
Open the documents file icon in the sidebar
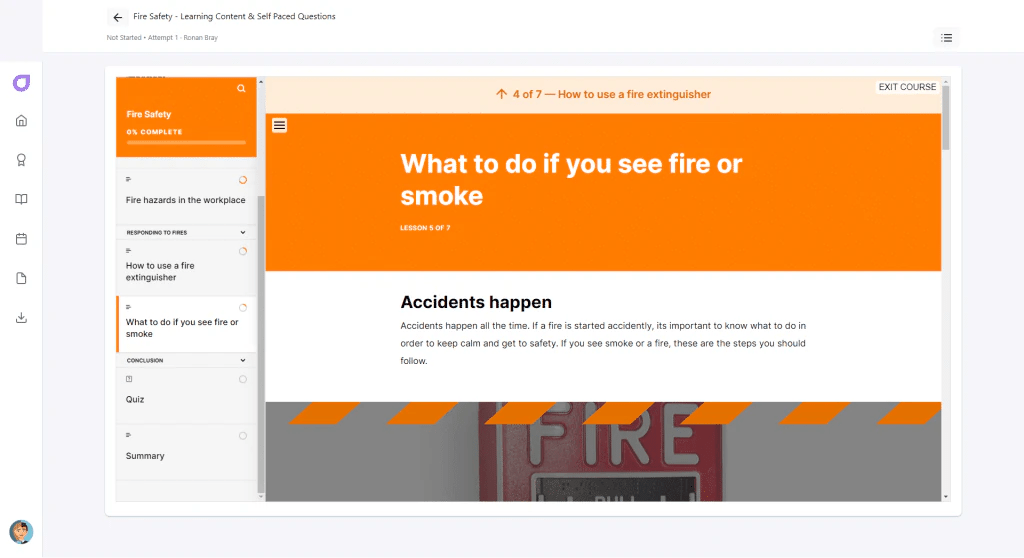coord(22,278)
